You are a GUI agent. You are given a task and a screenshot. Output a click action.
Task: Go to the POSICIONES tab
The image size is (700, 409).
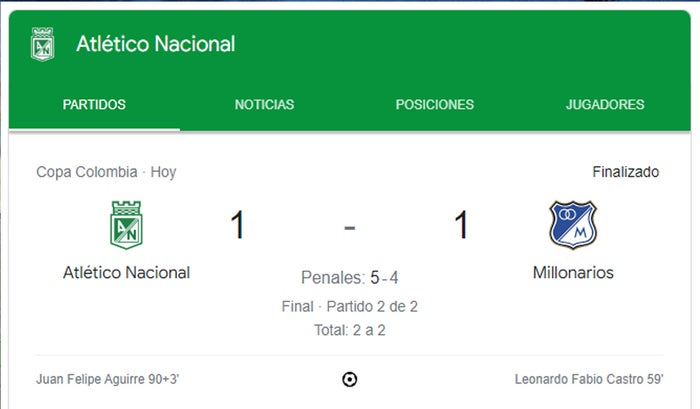click(434, 104)
